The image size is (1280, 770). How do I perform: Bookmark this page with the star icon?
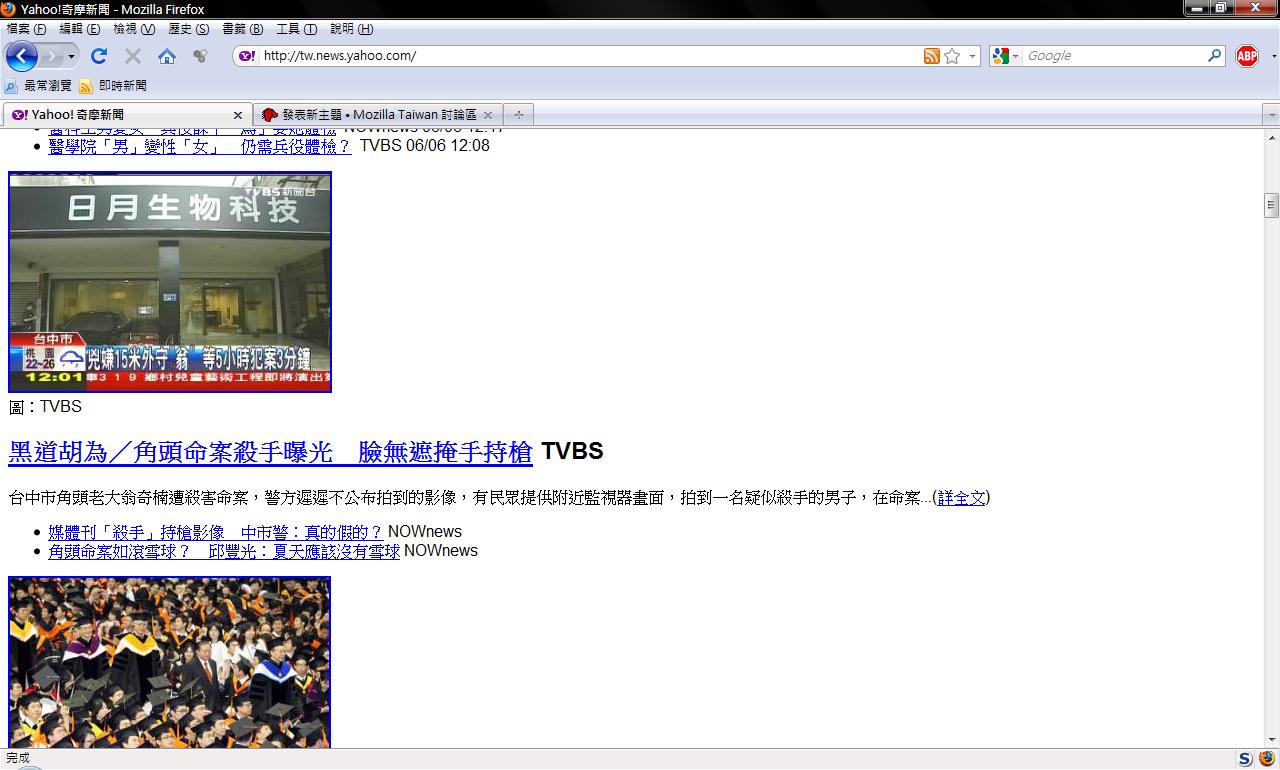(x=952, y=56)
